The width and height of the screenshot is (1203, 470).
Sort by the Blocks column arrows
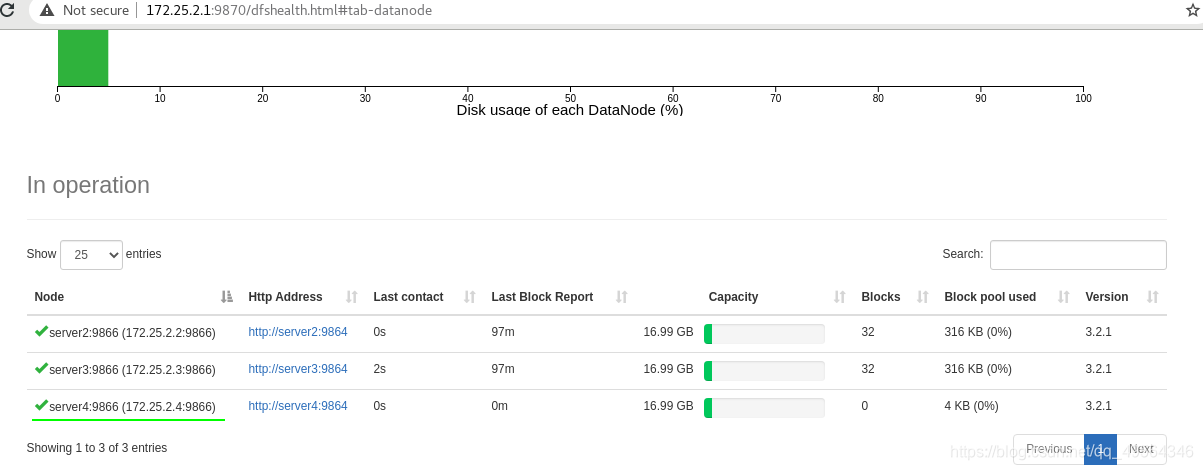coord(923,297)
